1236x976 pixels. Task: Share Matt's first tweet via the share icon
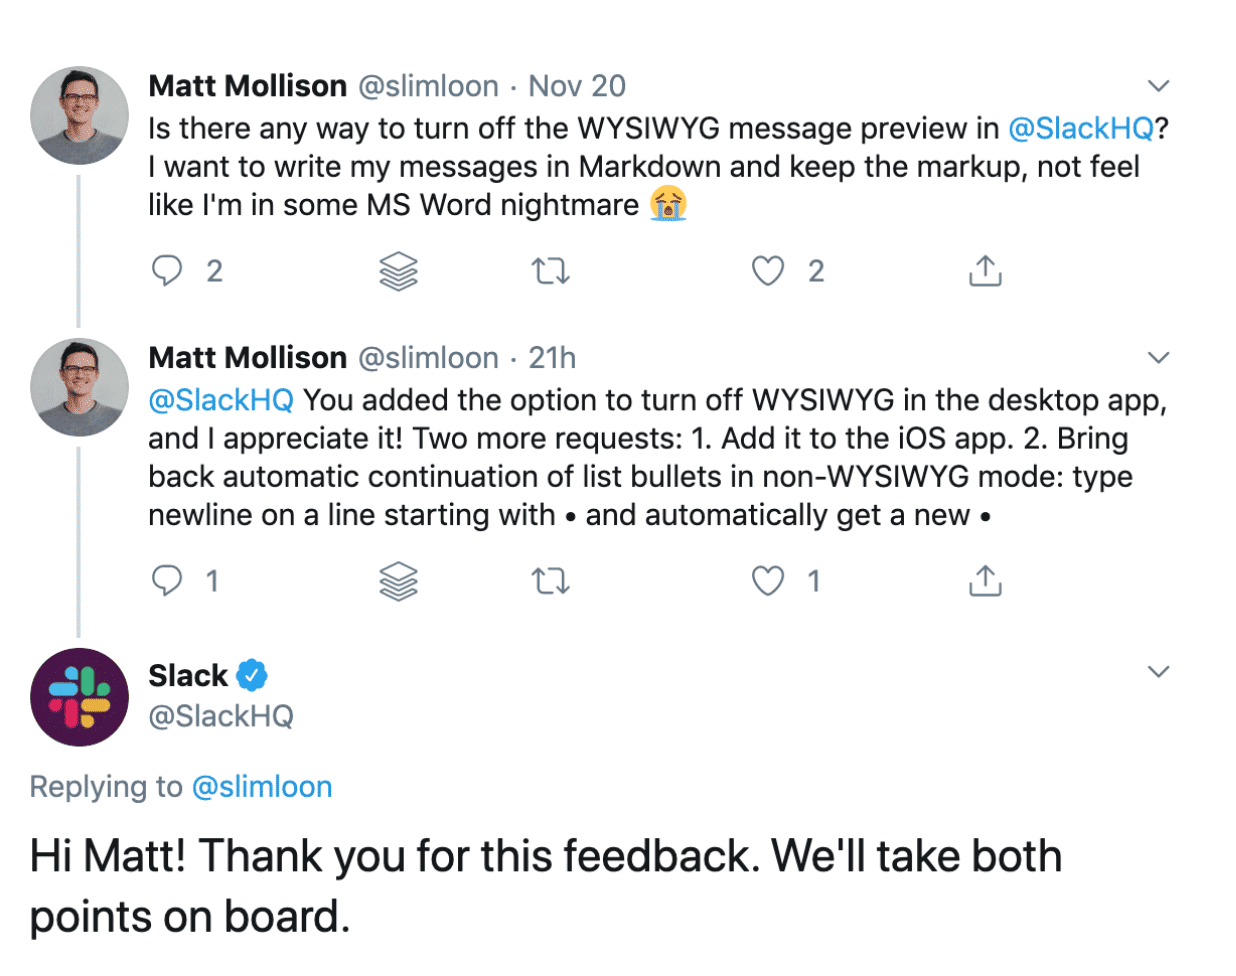click(985, 270)
